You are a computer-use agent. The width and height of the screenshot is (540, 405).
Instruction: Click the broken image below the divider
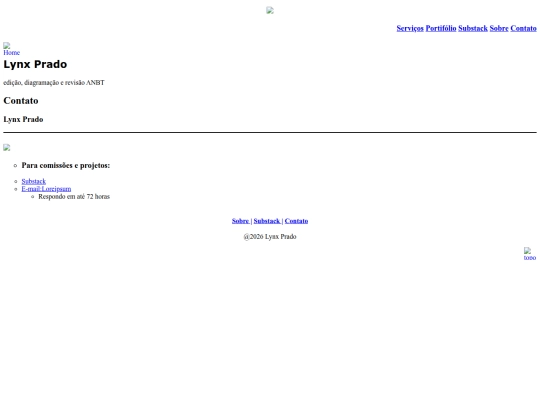pos(7,147)
